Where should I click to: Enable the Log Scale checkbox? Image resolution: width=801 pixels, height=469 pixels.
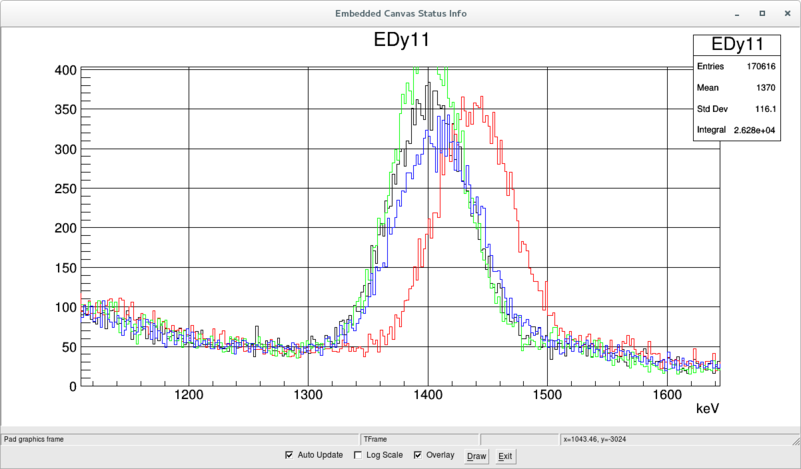(358, 456)
